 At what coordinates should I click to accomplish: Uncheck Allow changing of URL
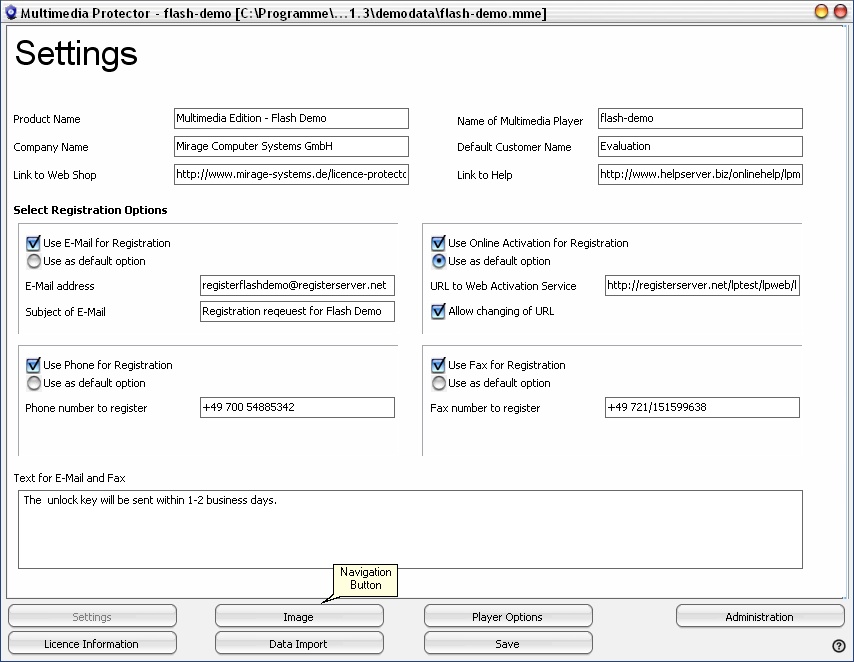[438, 311]
